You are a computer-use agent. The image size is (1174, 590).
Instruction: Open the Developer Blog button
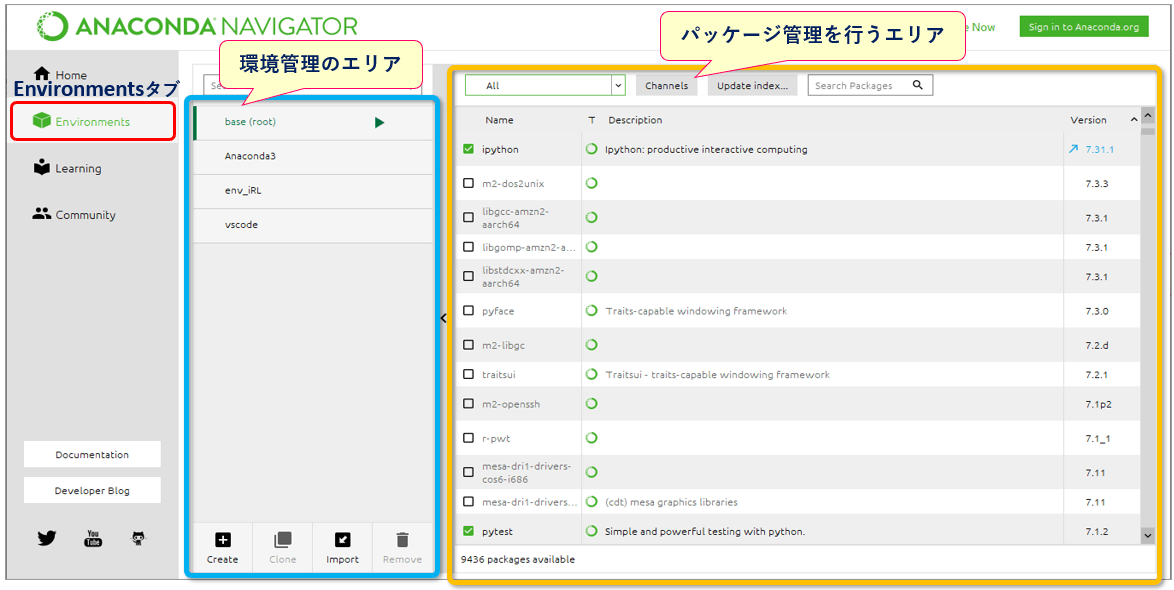[x=92, y=490]
